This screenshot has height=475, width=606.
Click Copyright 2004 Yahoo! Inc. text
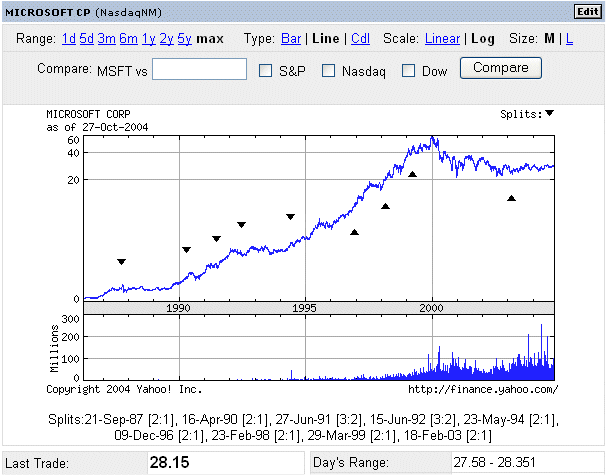pyautogui.click(x=124, y=389)
